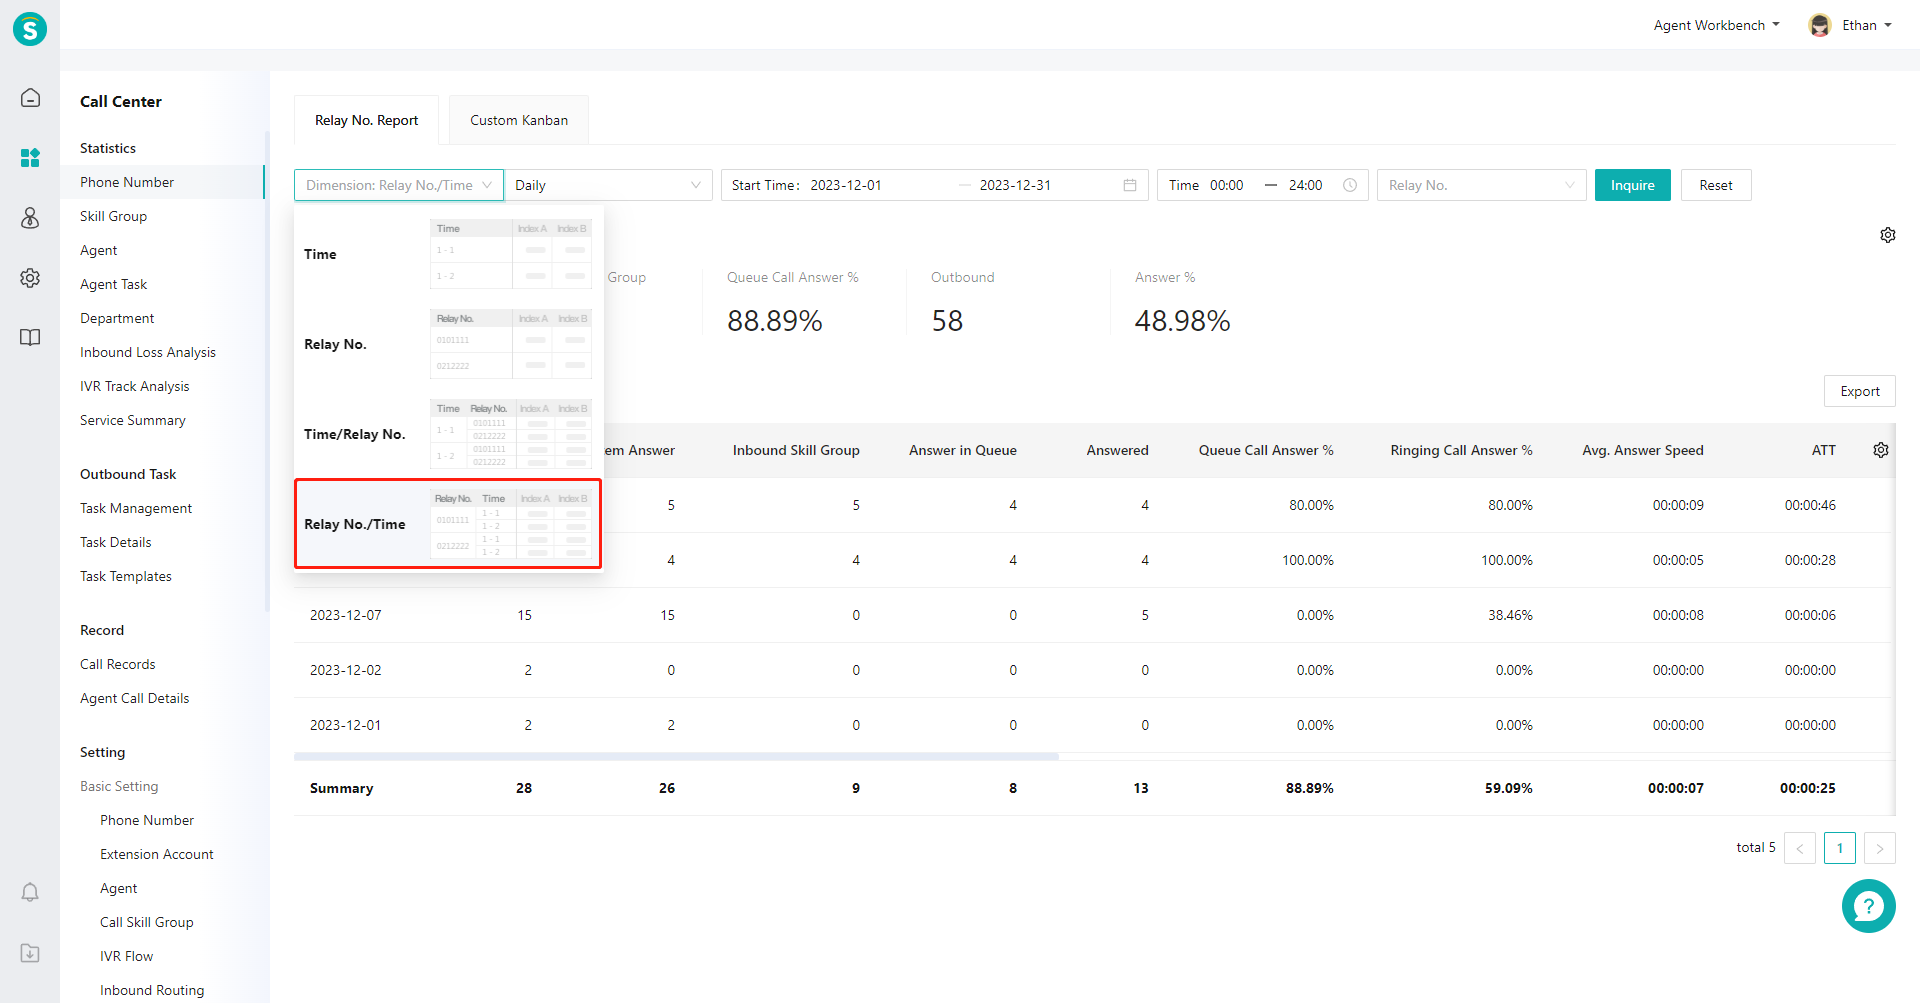
Task: Open Task Details
Action: 116,542
